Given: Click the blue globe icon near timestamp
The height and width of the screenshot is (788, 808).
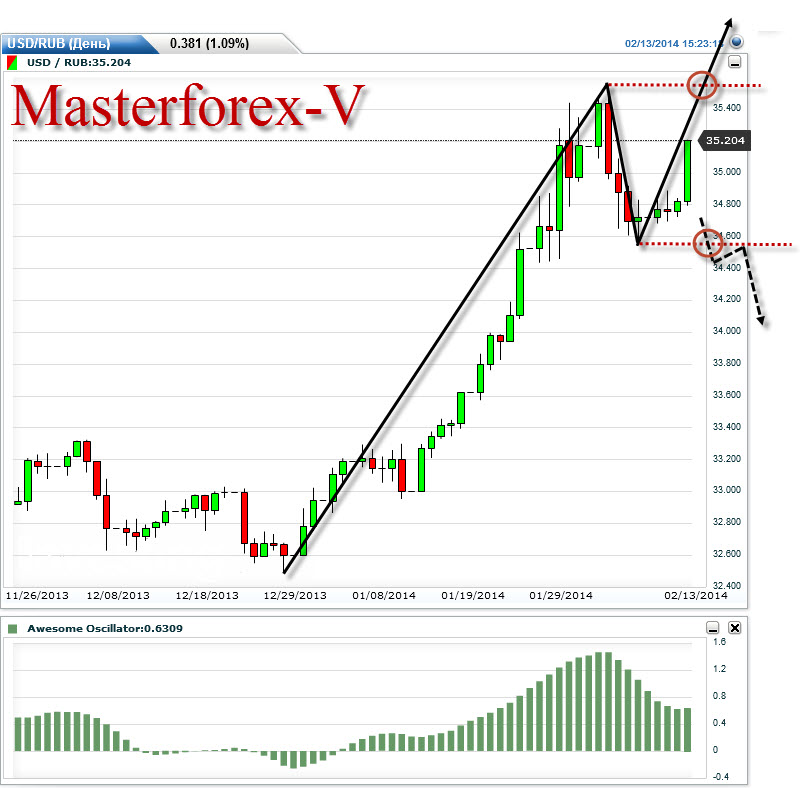Looking at the screenshot, I should [737, 42].
